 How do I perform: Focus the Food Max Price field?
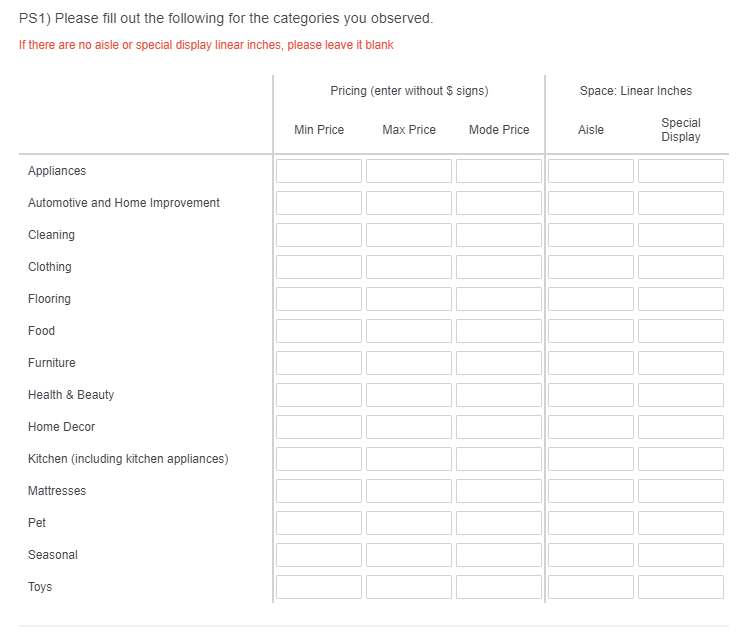click(408, 331)
